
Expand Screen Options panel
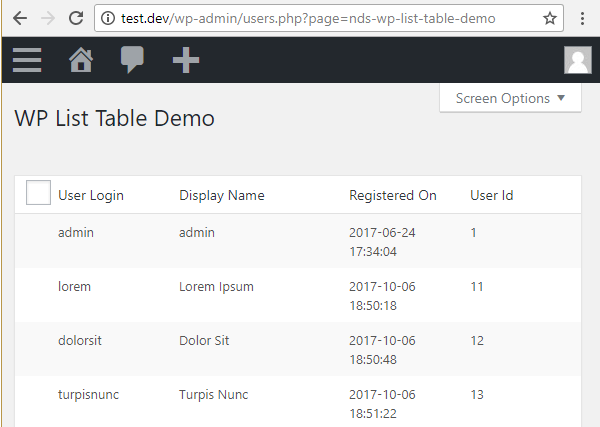510,99
